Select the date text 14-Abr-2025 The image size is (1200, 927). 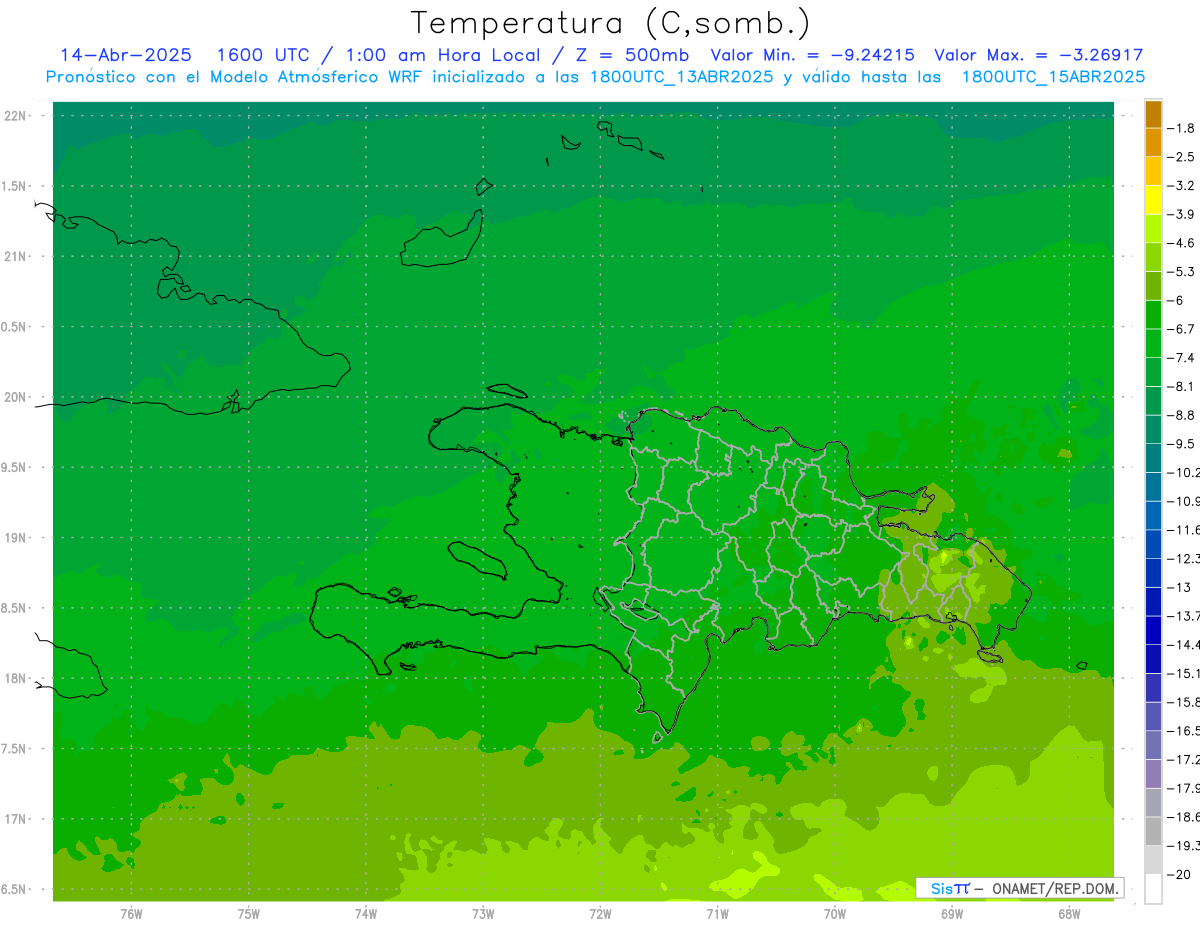coord(126,55)
